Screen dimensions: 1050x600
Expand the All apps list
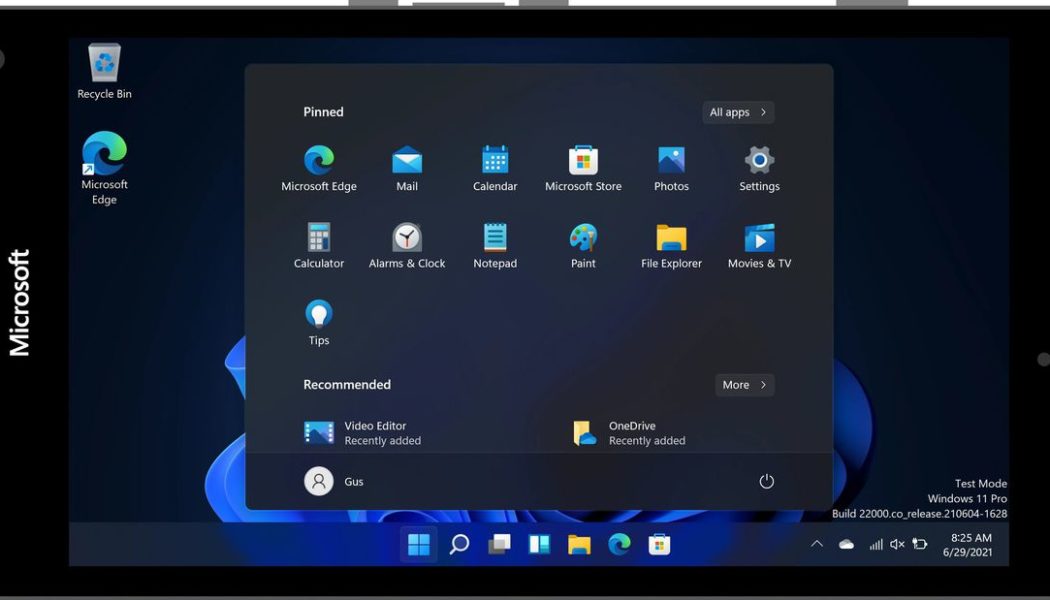737,112
